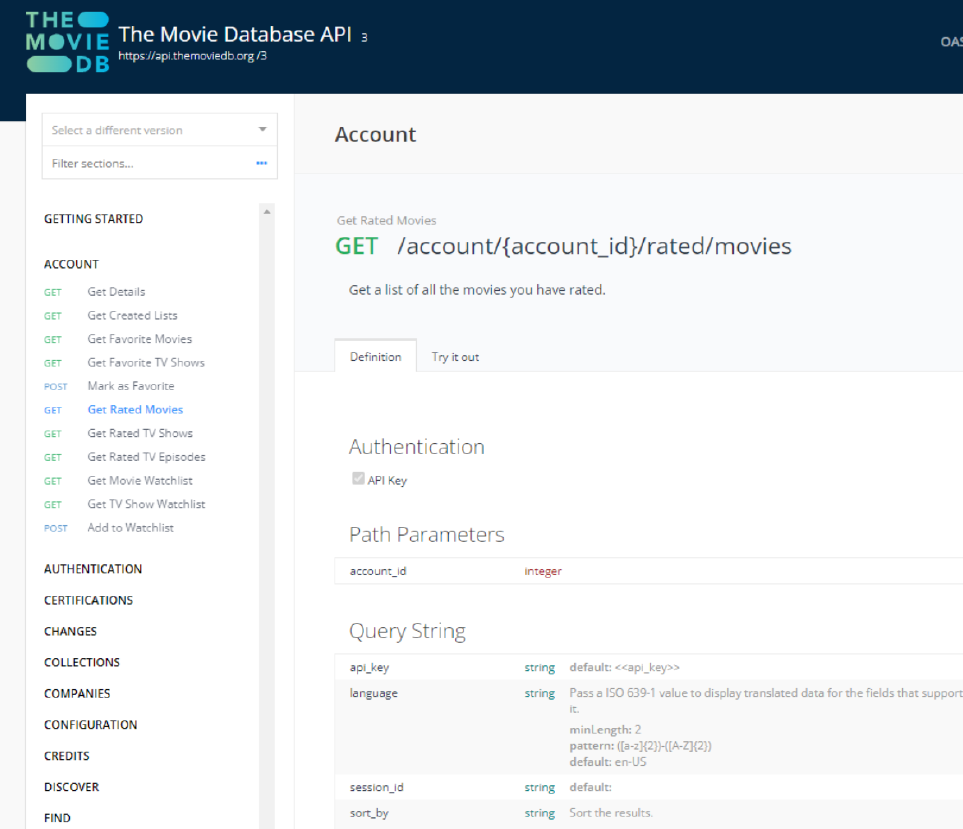Viewport: 963px width, 829px height.
Task: Click the api_key query string row
Action: pos(649,667)
